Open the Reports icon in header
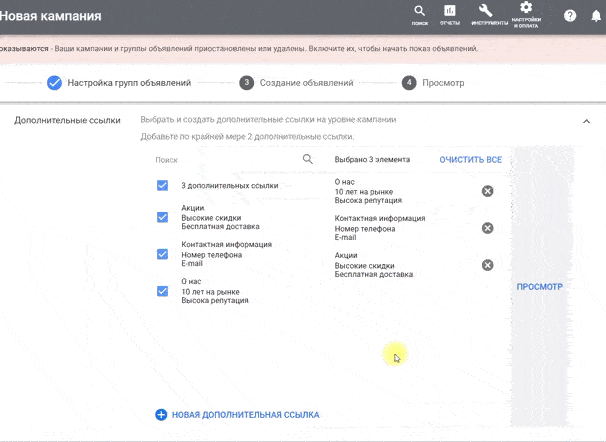Viewport: 606px width, 442px height. point(450,15)
